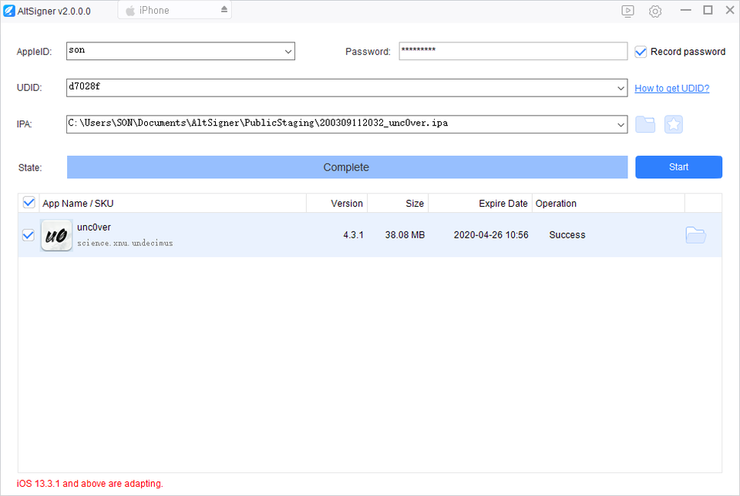Click version 4.3.1 cell
Screen dimensions: 740x496
click(353, 235)
